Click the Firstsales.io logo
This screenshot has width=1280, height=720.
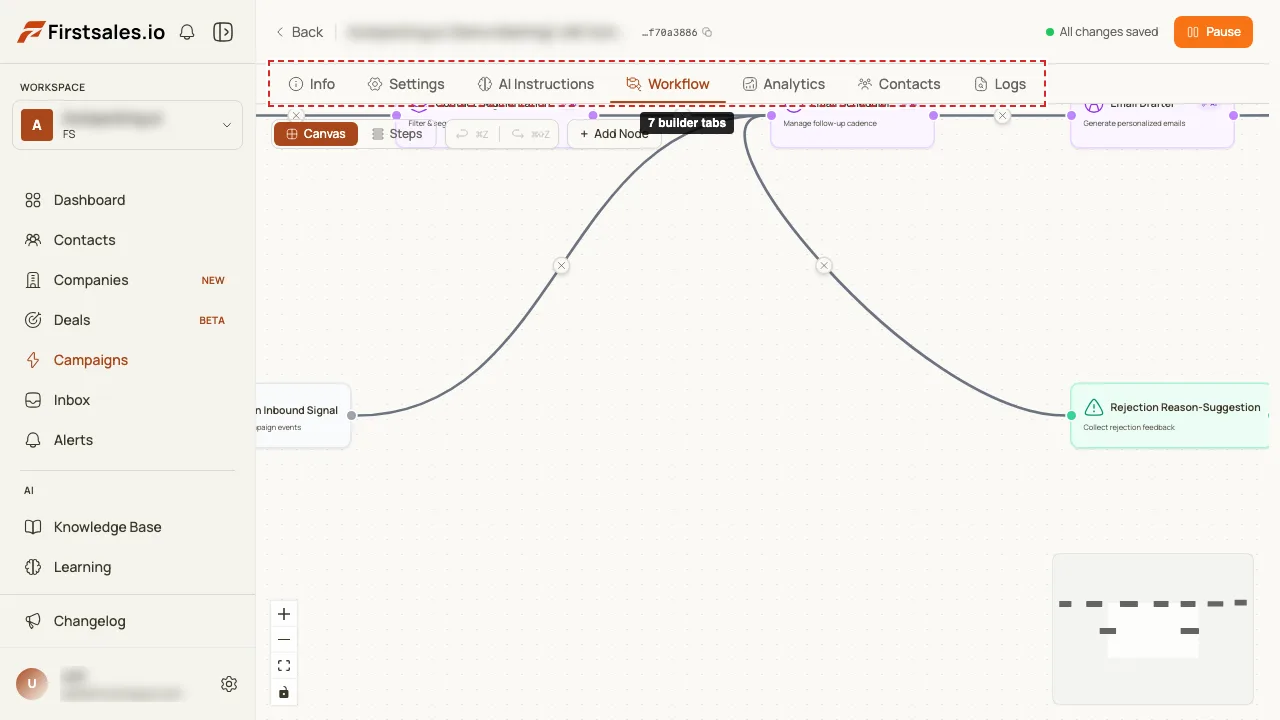click(91, 32)
